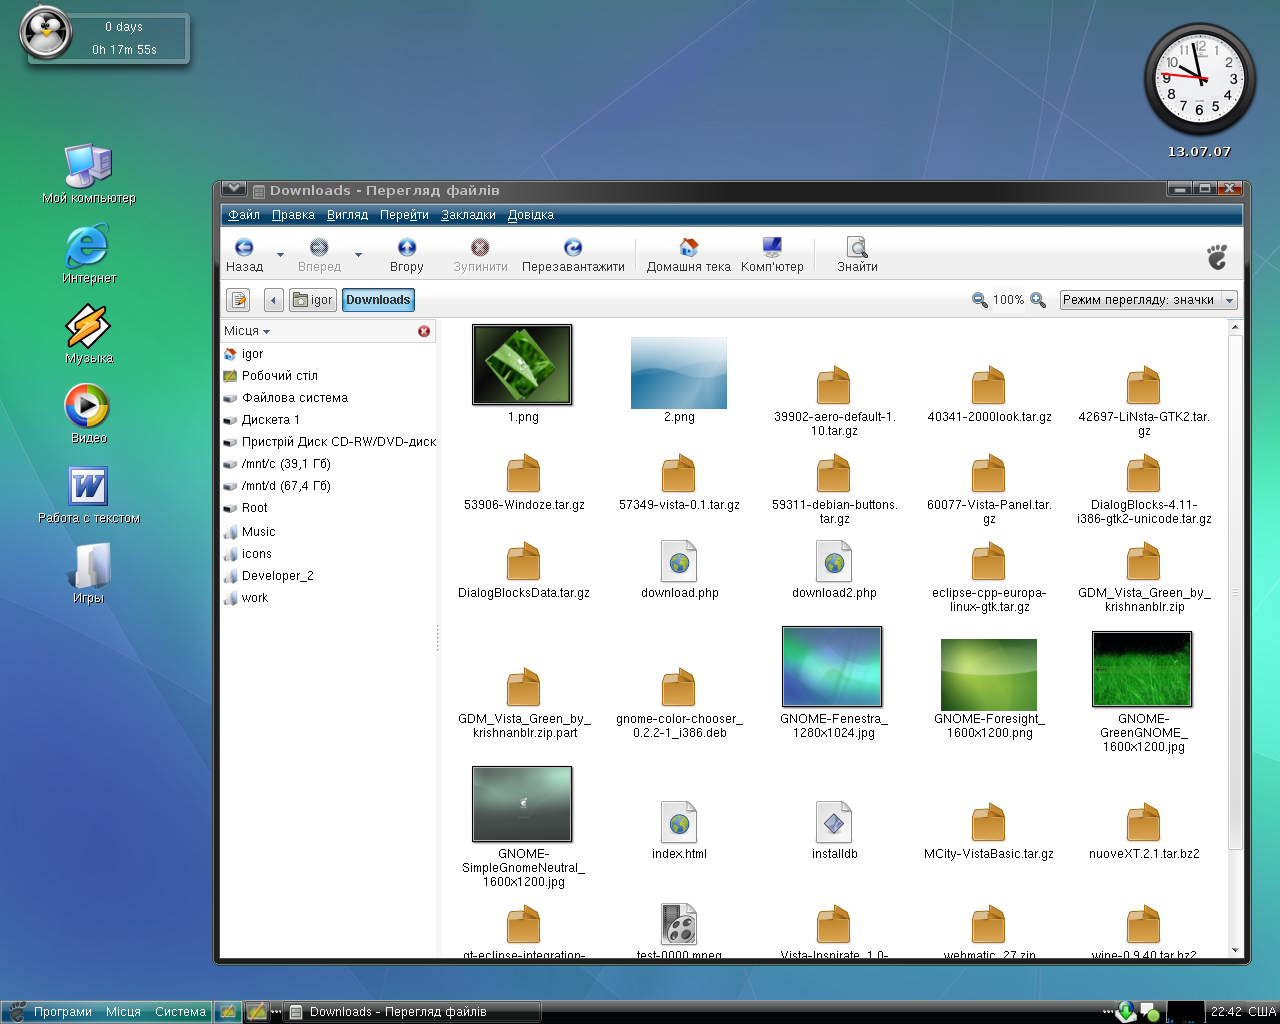
Task: Select the download2.php file icon
Action: tap(834, 561)
